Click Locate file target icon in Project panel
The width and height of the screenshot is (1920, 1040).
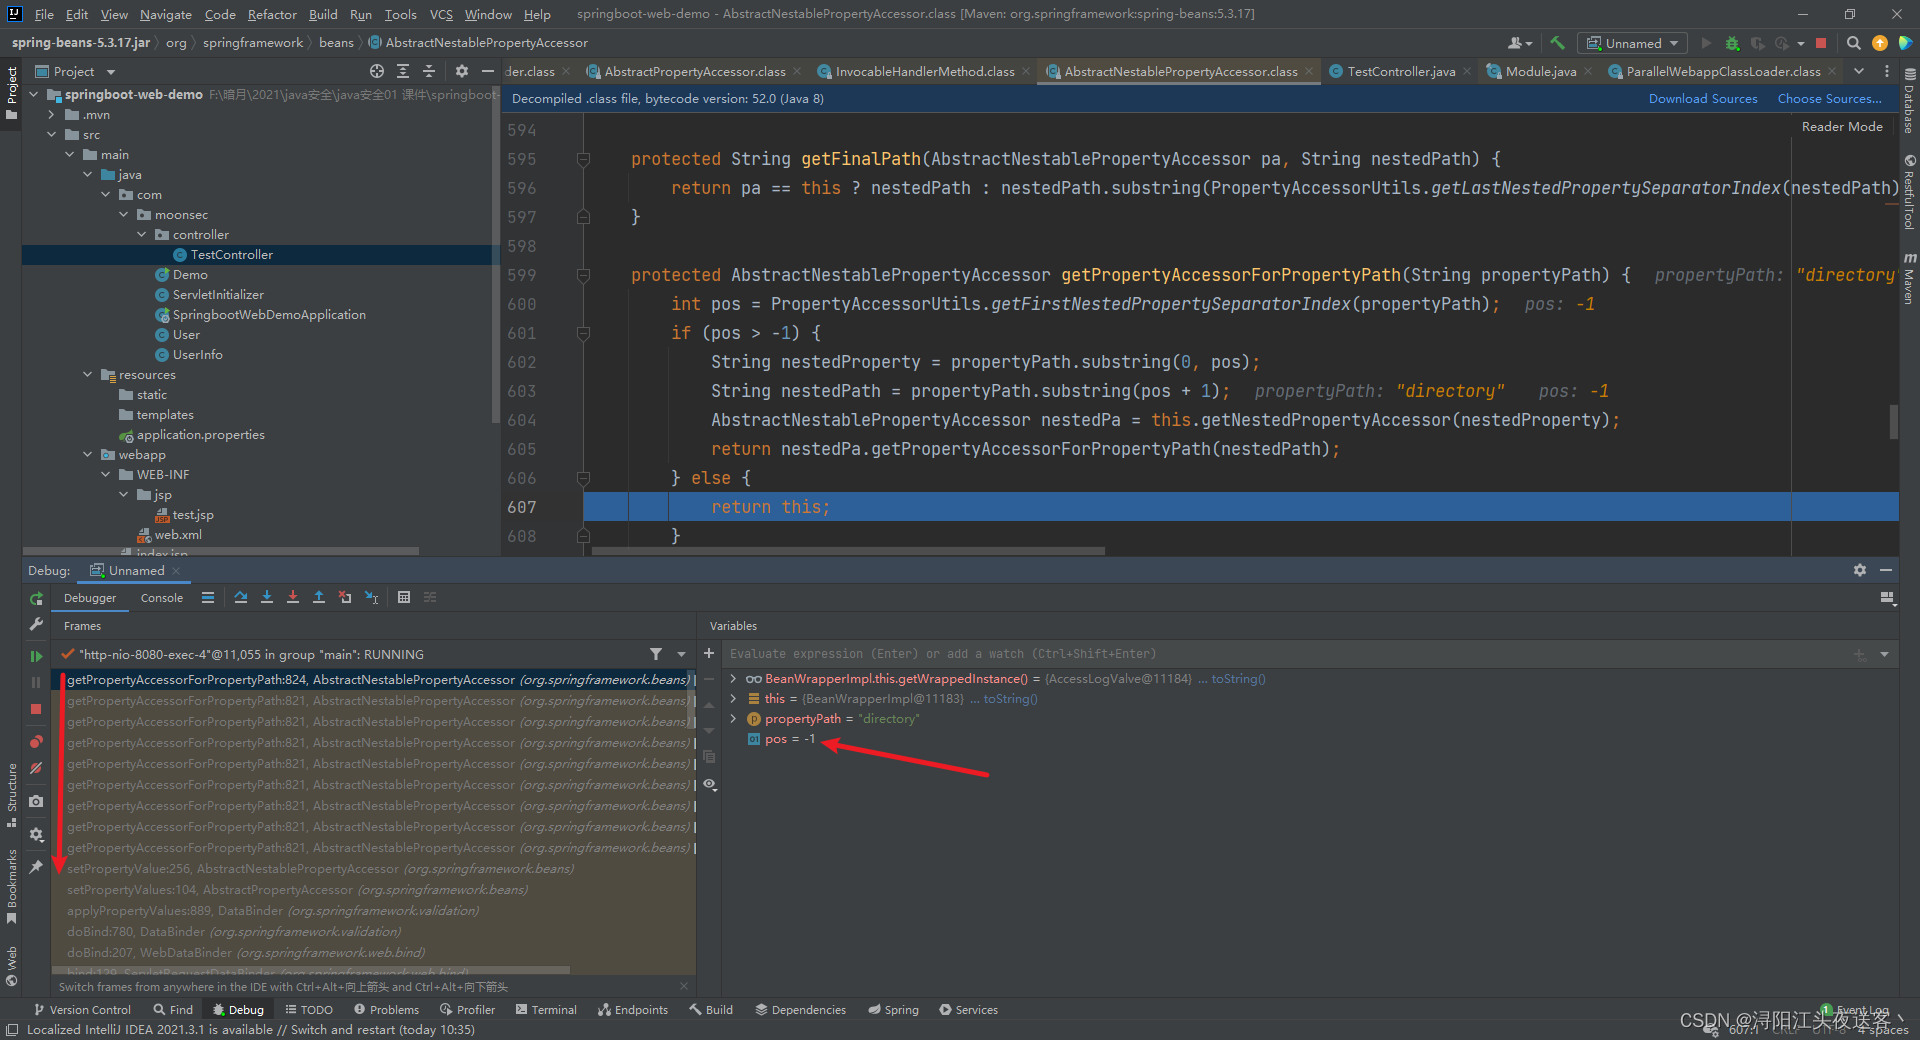tap(377, 71)
